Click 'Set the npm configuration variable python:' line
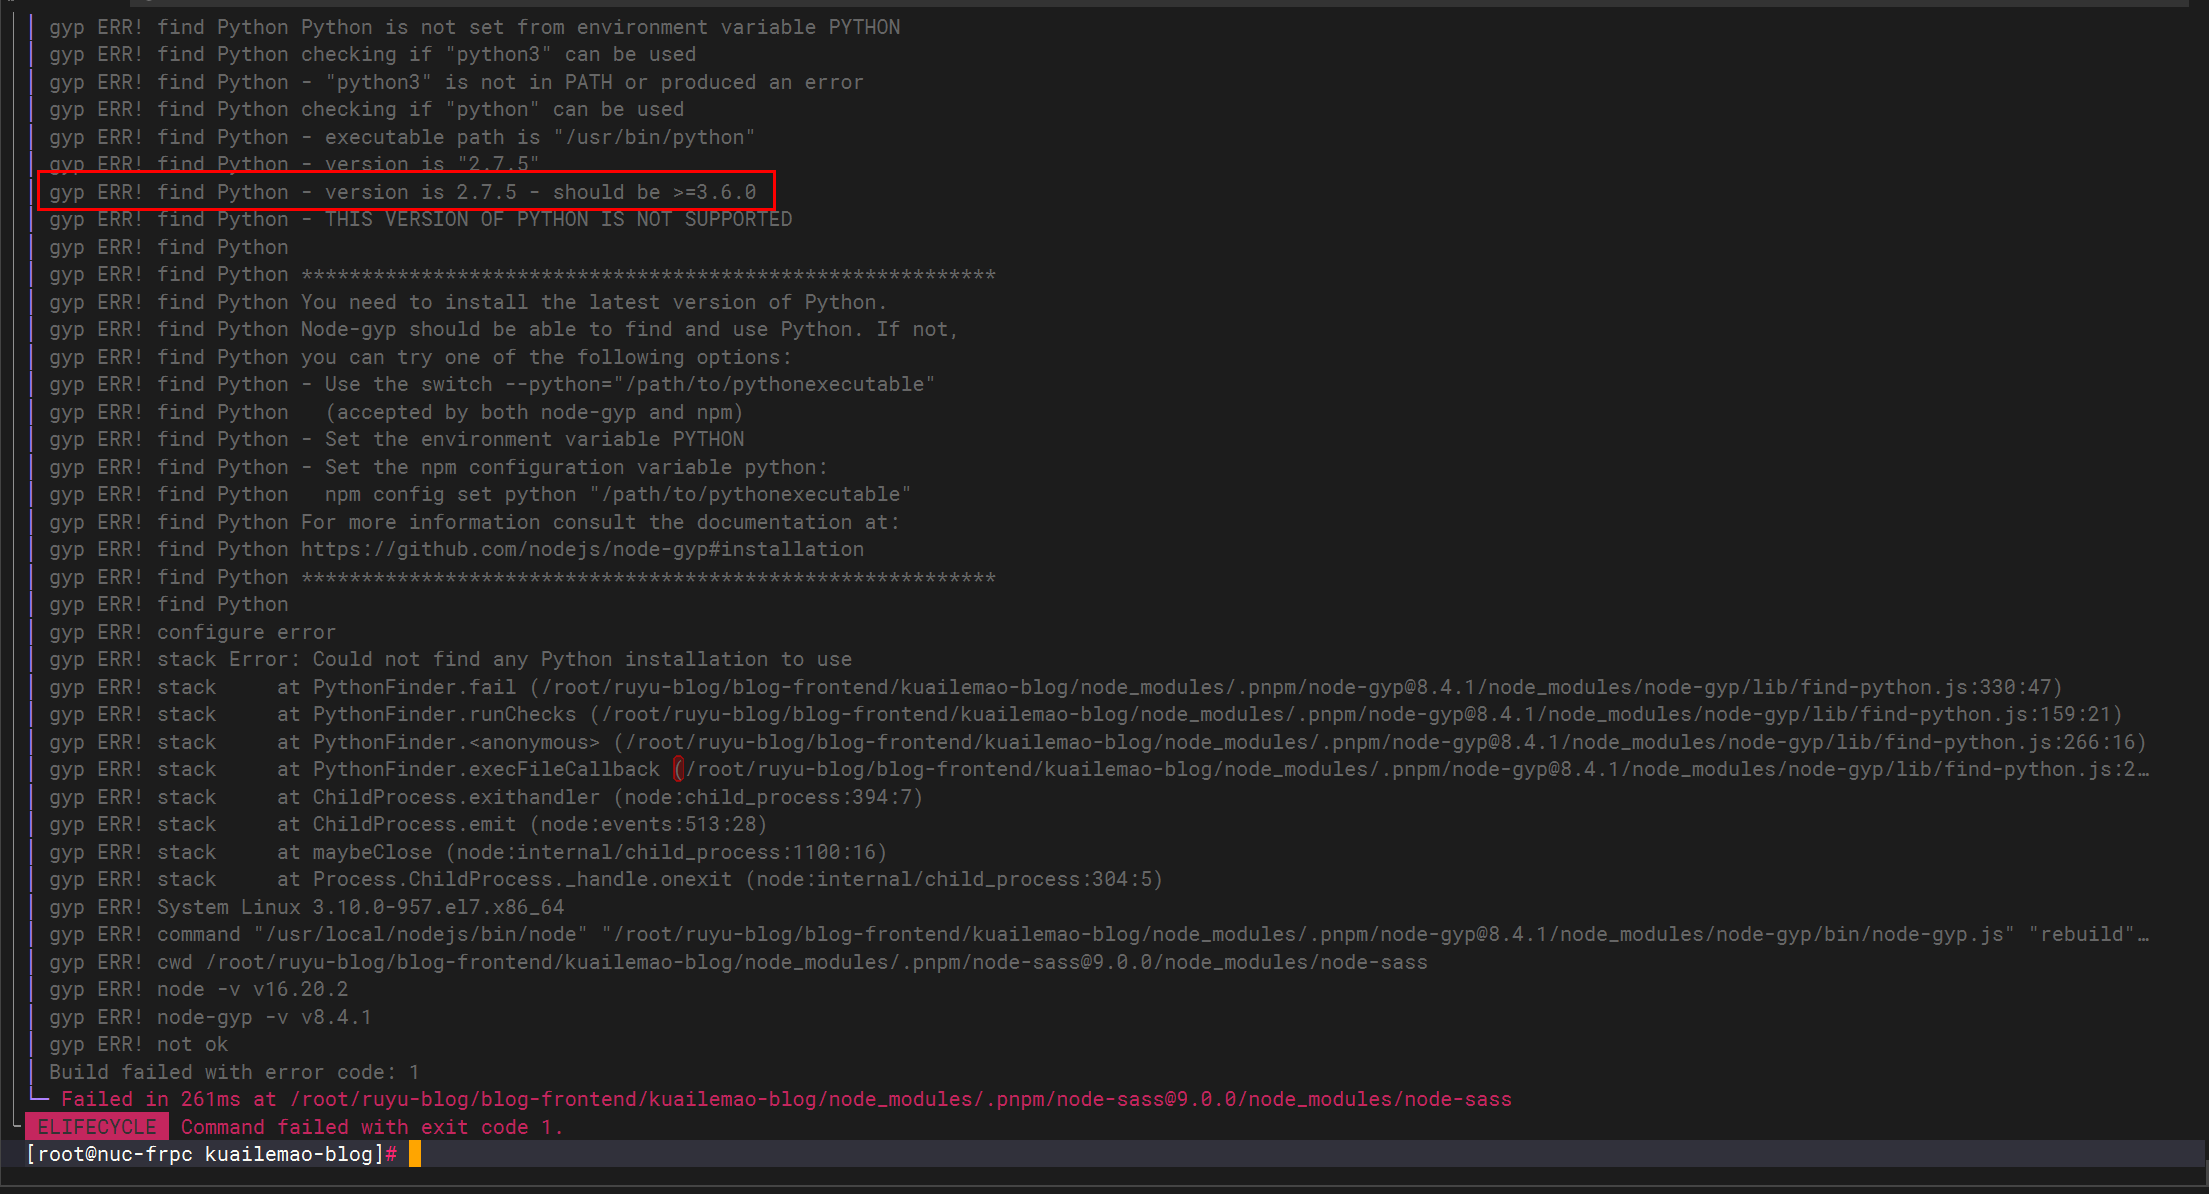Image resolution: width=2209 pixels, height=1194 pixels. tap(439, 467)
